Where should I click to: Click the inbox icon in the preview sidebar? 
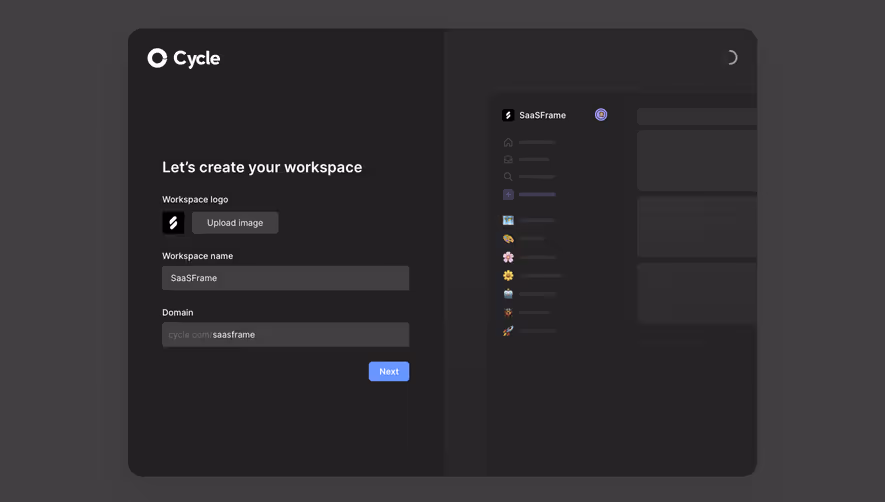point(508,159)
